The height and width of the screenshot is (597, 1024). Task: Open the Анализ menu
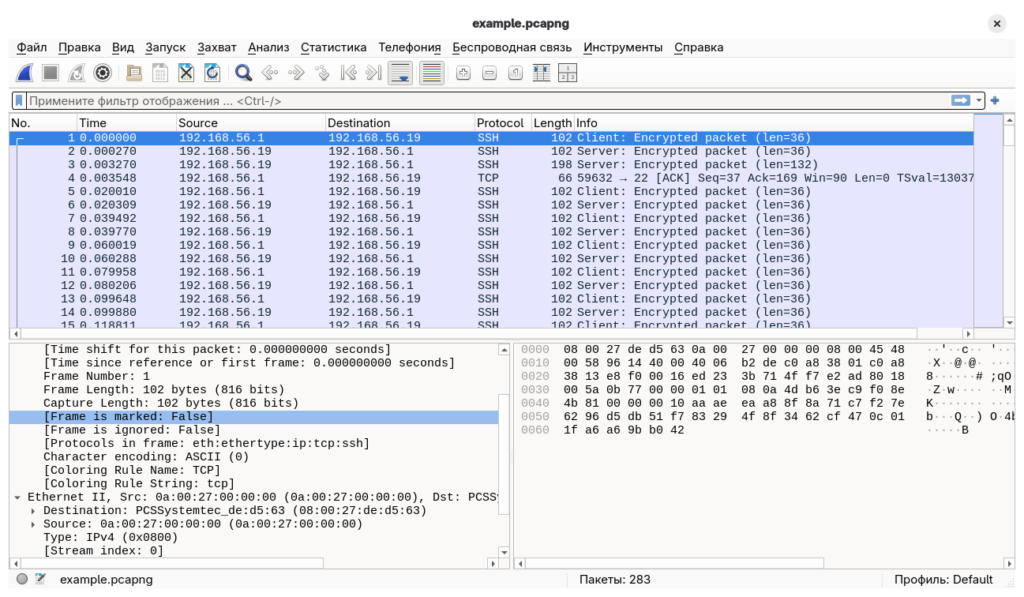click(268, 47)
